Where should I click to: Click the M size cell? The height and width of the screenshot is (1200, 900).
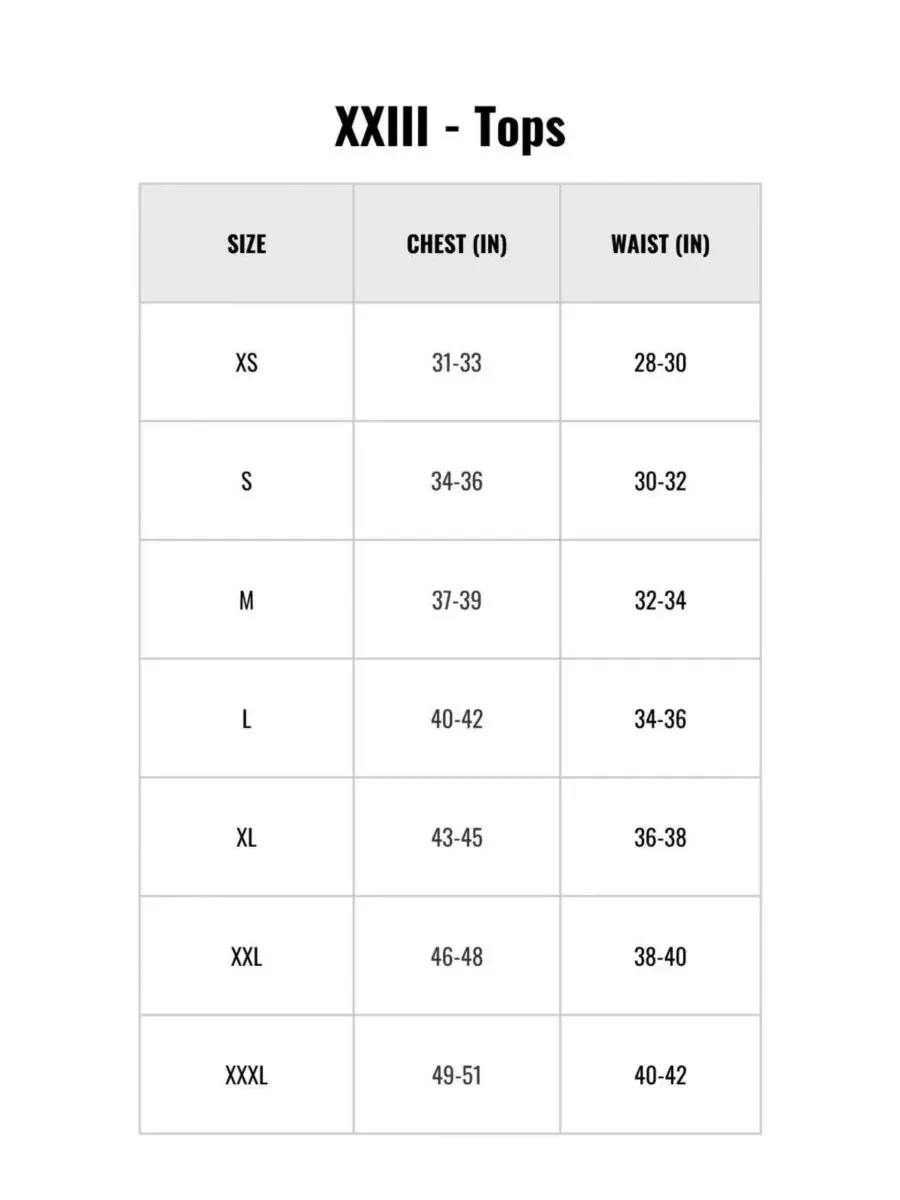pos(247,600)
